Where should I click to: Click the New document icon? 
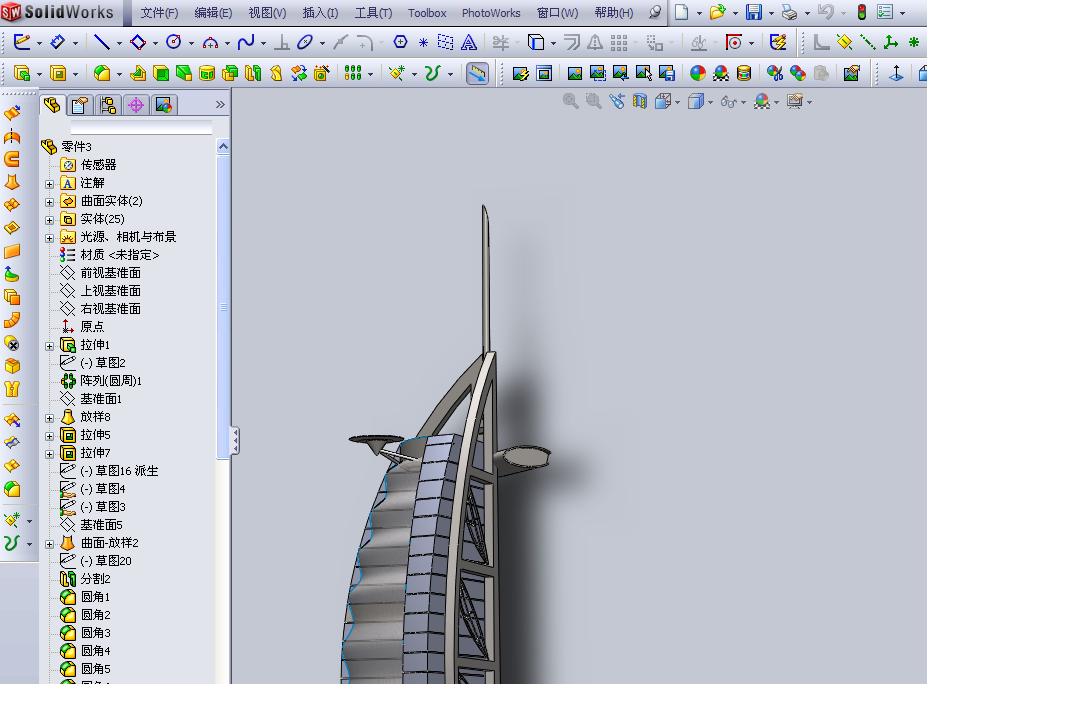coord(682,13)
